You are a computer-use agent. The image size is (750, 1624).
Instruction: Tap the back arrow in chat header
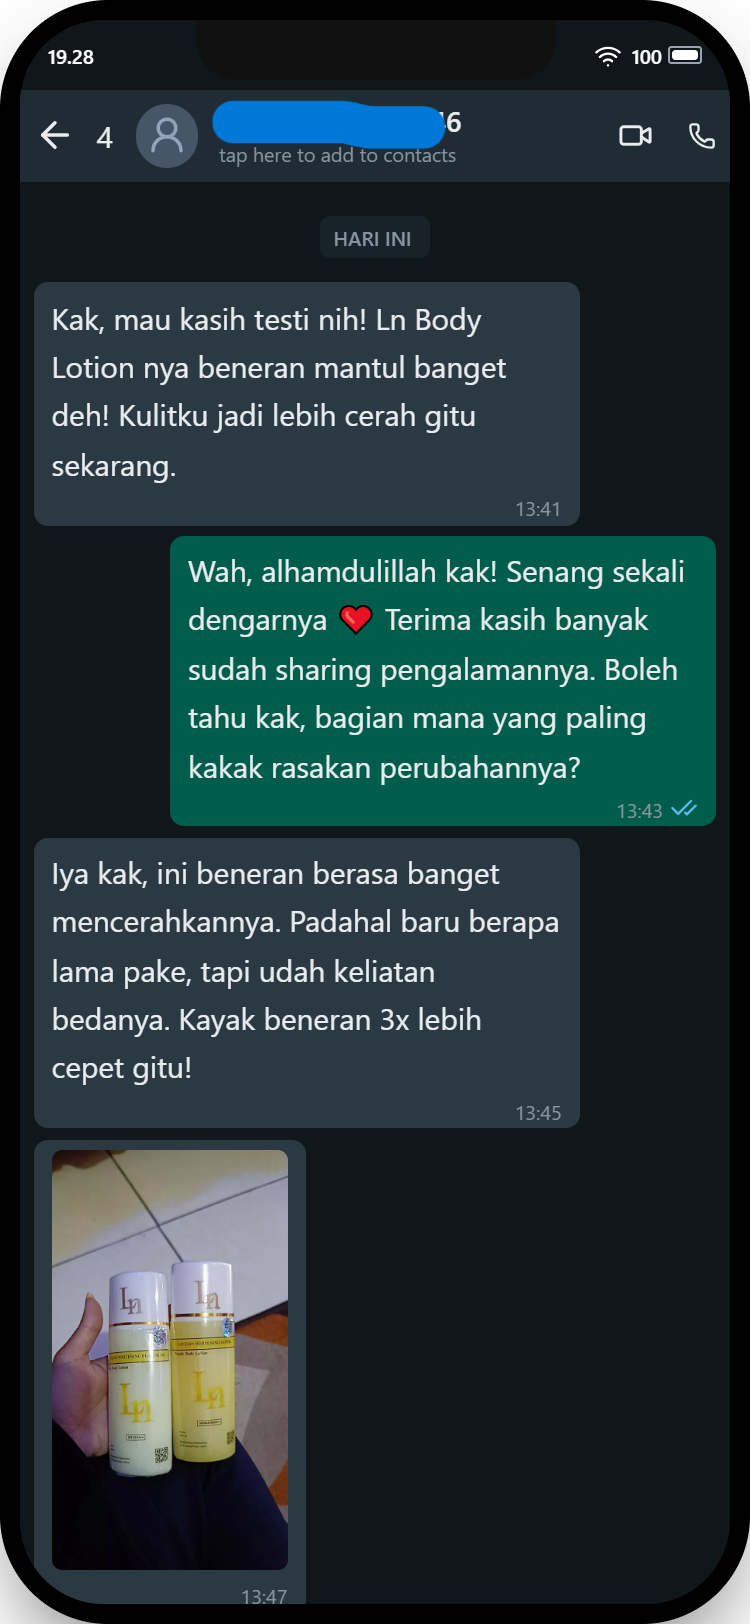[55, 135]
